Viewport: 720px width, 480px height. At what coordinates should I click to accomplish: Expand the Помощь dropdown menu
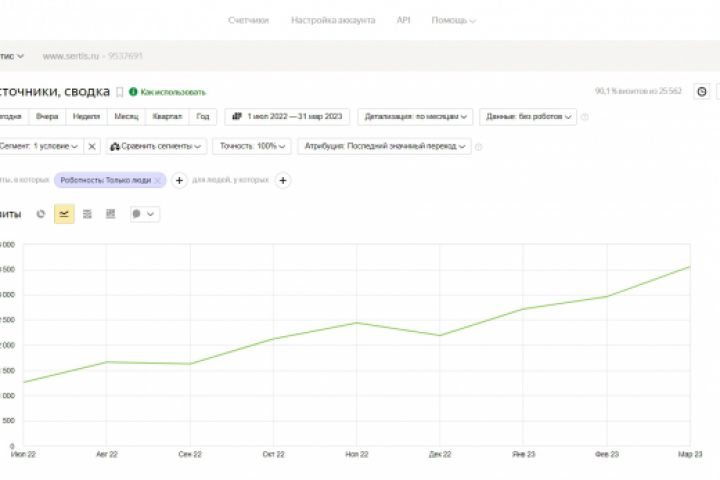pos(453,20)
